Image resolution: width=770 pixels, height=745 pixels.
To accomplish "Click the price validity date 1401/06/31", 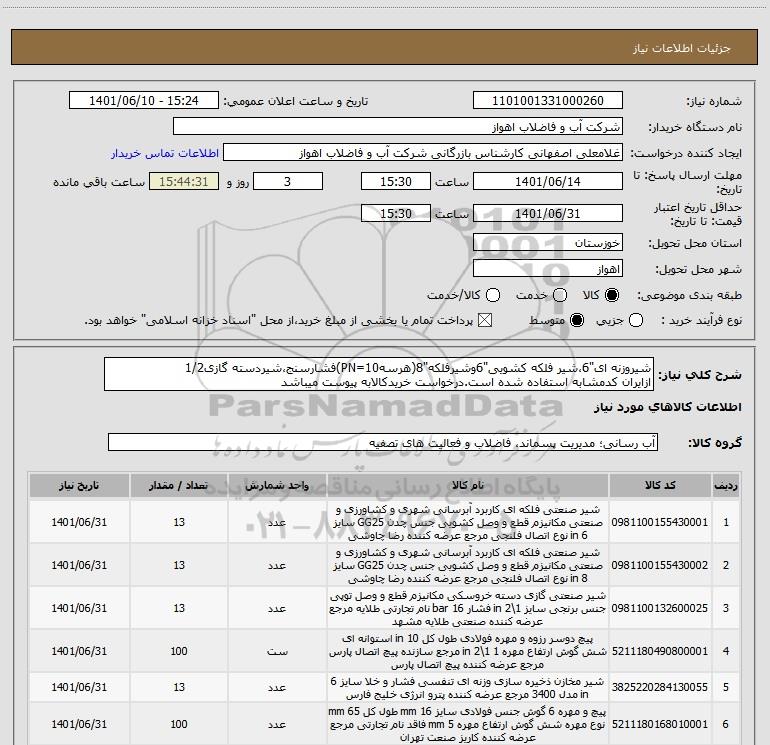I will click(548, 214).
